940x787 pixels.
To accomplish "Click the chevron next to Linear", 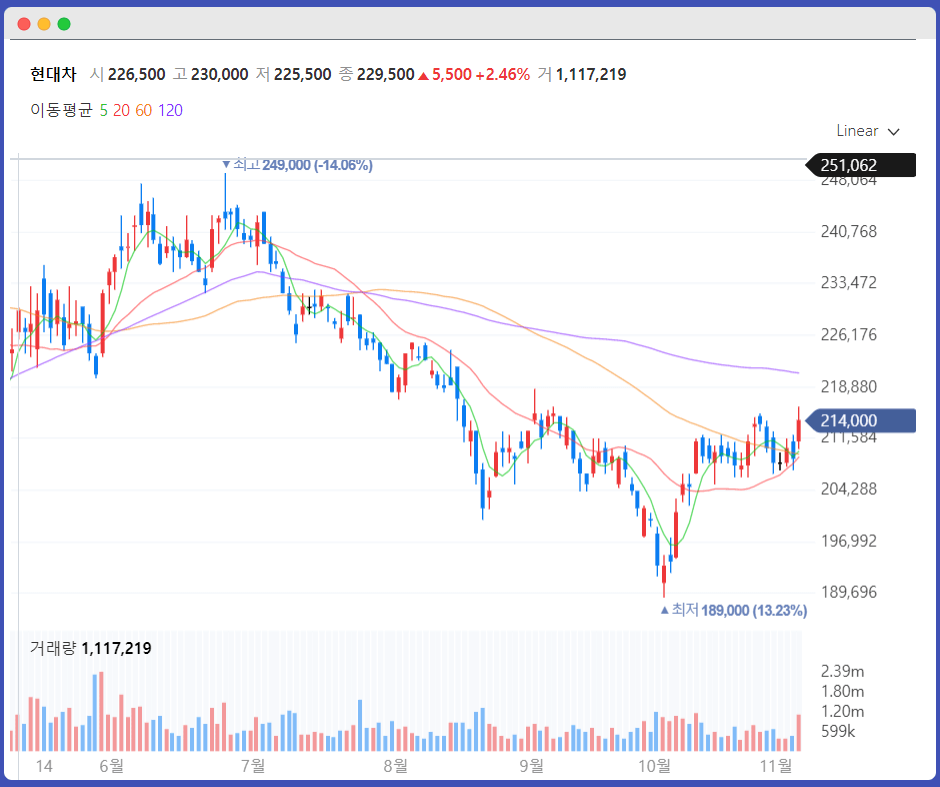I will [x=893, y=132].
